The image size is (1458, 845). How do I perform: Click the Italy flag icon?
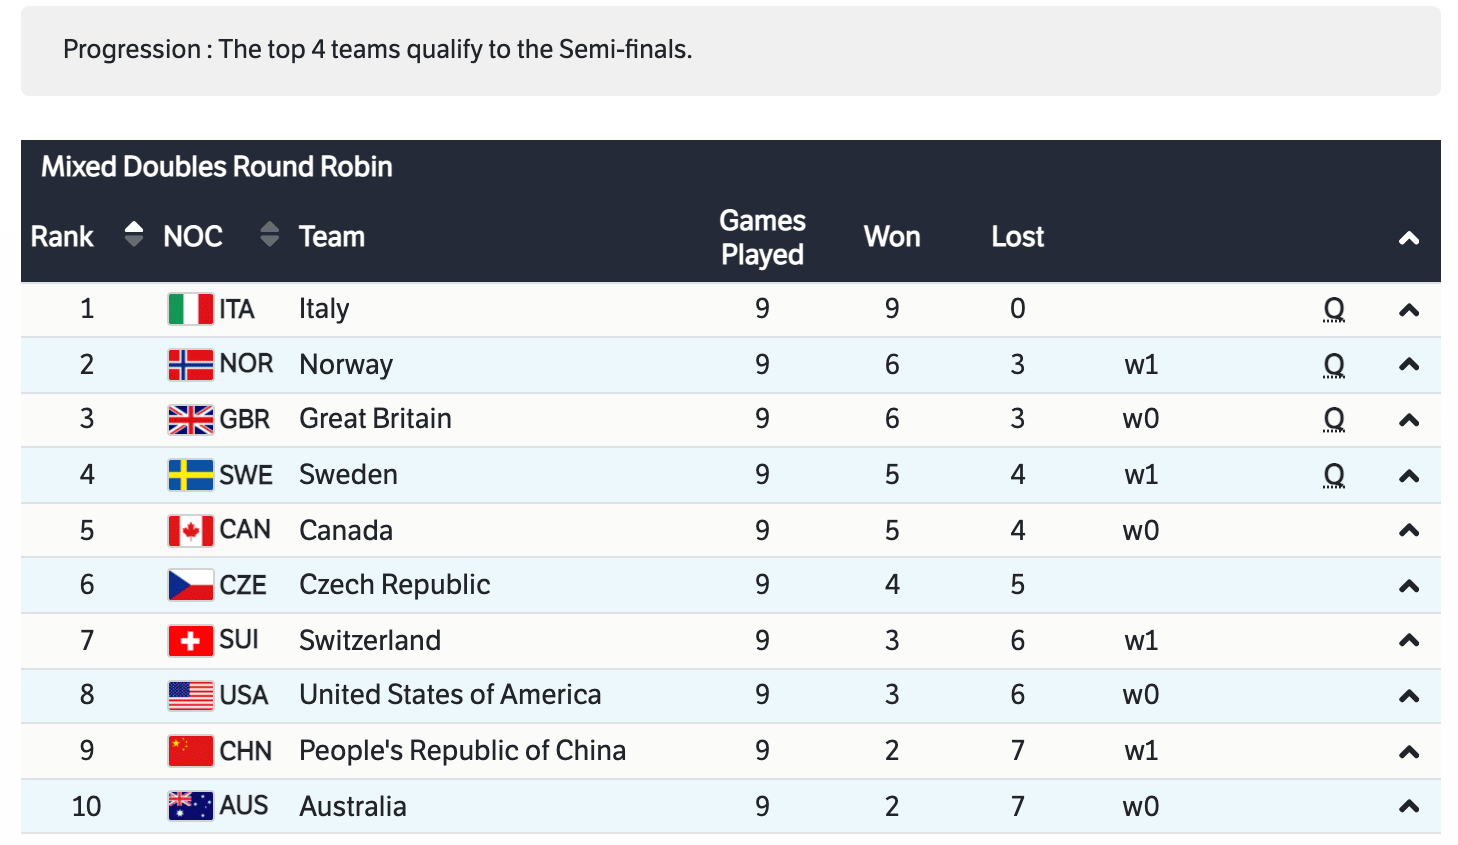pyautogui.click(x=190, y=309)
